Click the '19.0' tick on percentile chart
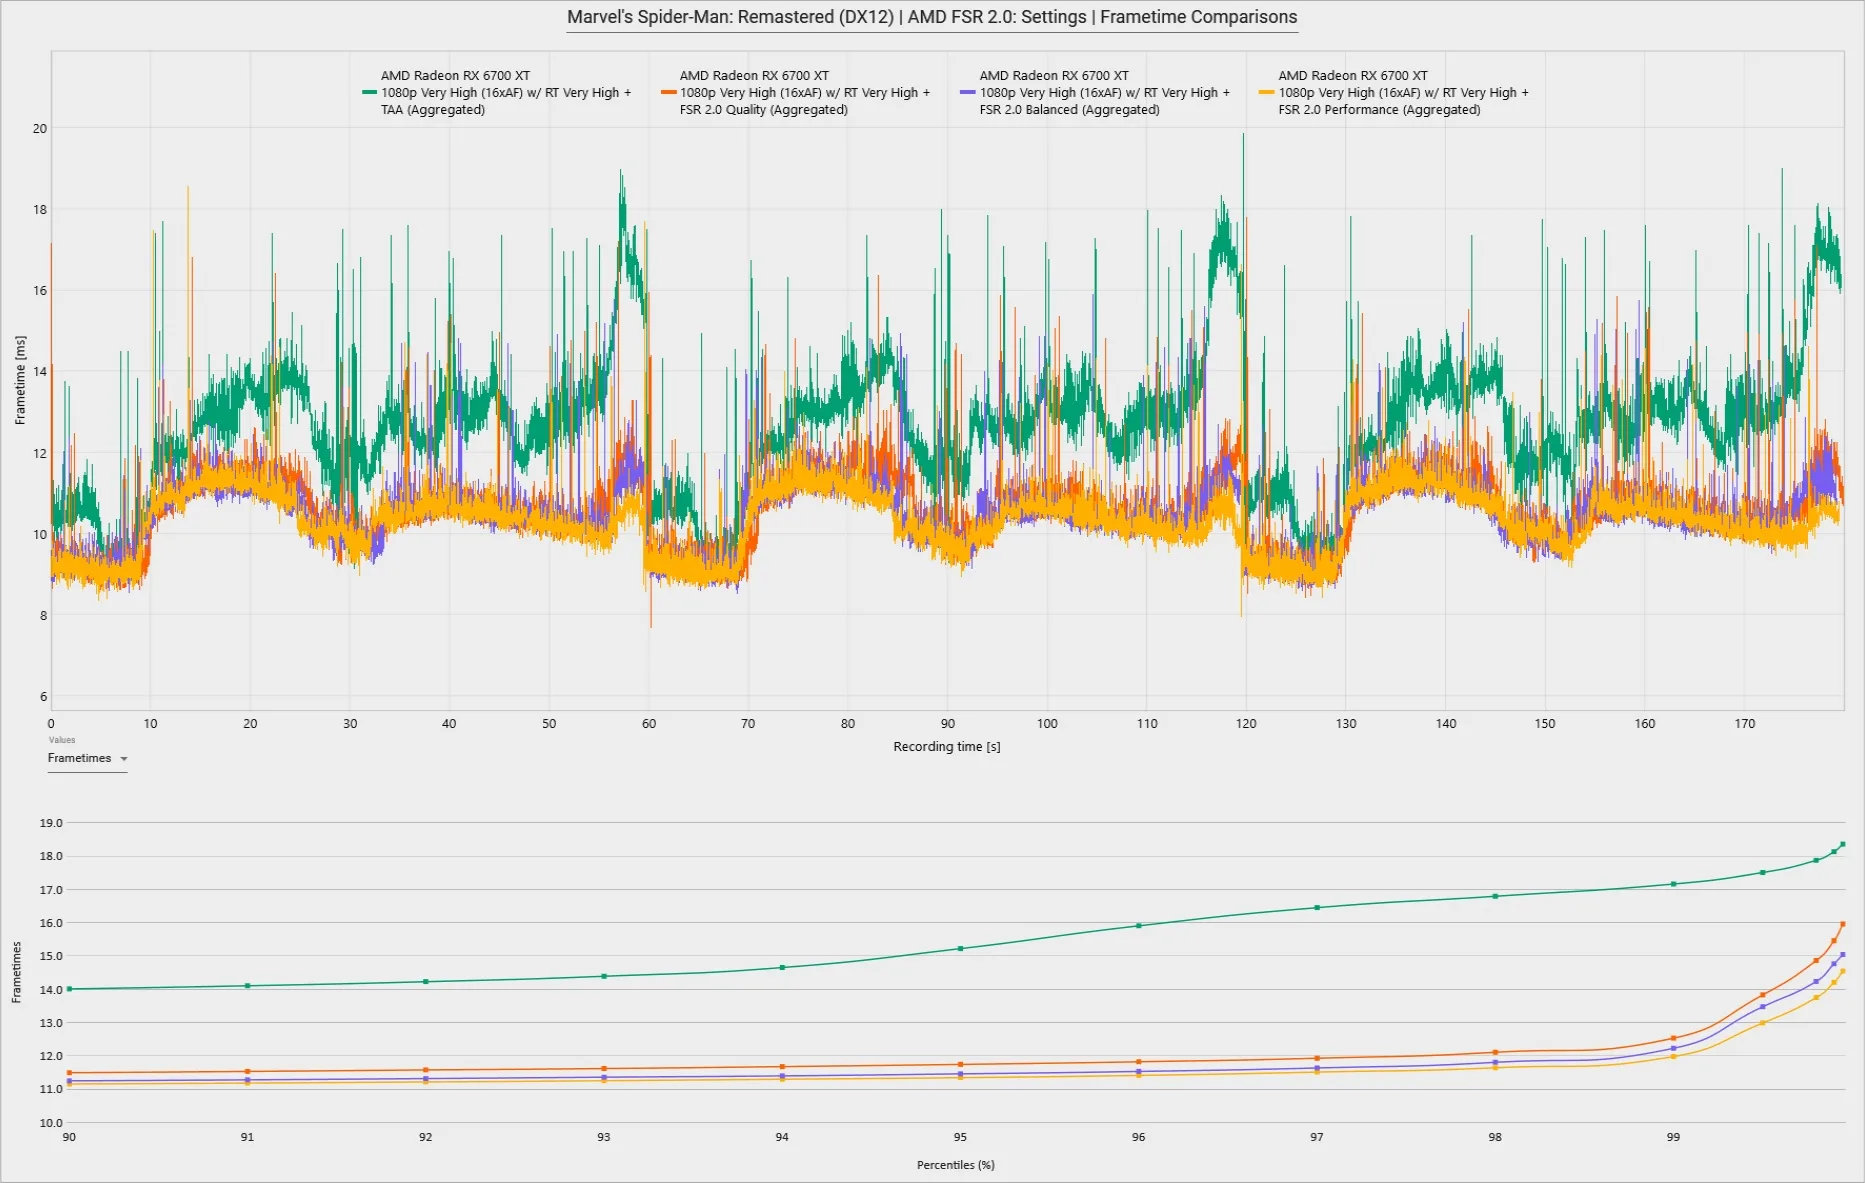 [51, 823]
